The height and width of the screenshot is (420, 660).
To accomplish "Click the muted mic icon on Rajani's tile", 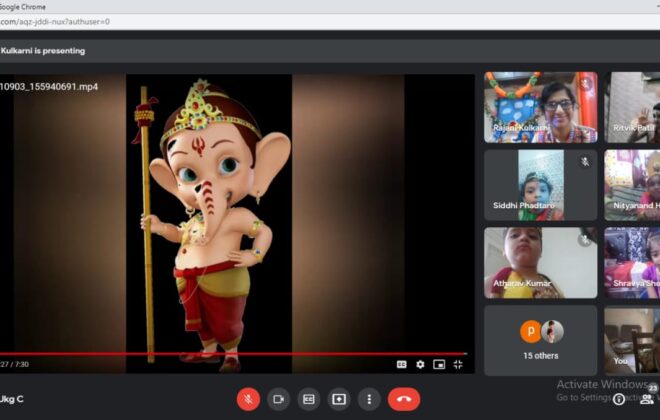I will (585, 84).
